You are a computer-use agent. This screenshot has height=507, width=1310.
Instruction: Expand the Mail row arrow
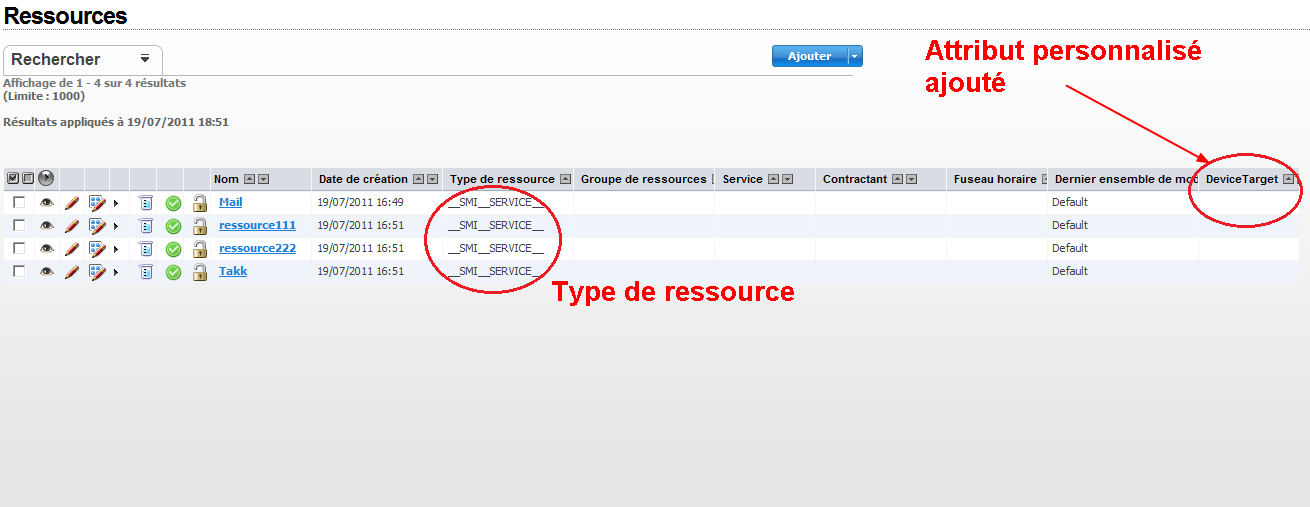tap(116, 203)
